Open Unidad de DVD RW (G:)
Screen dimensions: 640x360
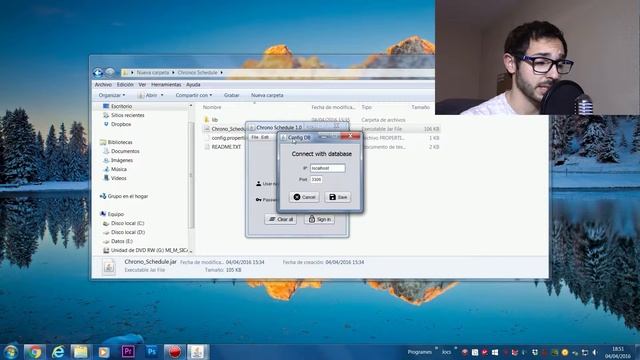pos(145,250)
